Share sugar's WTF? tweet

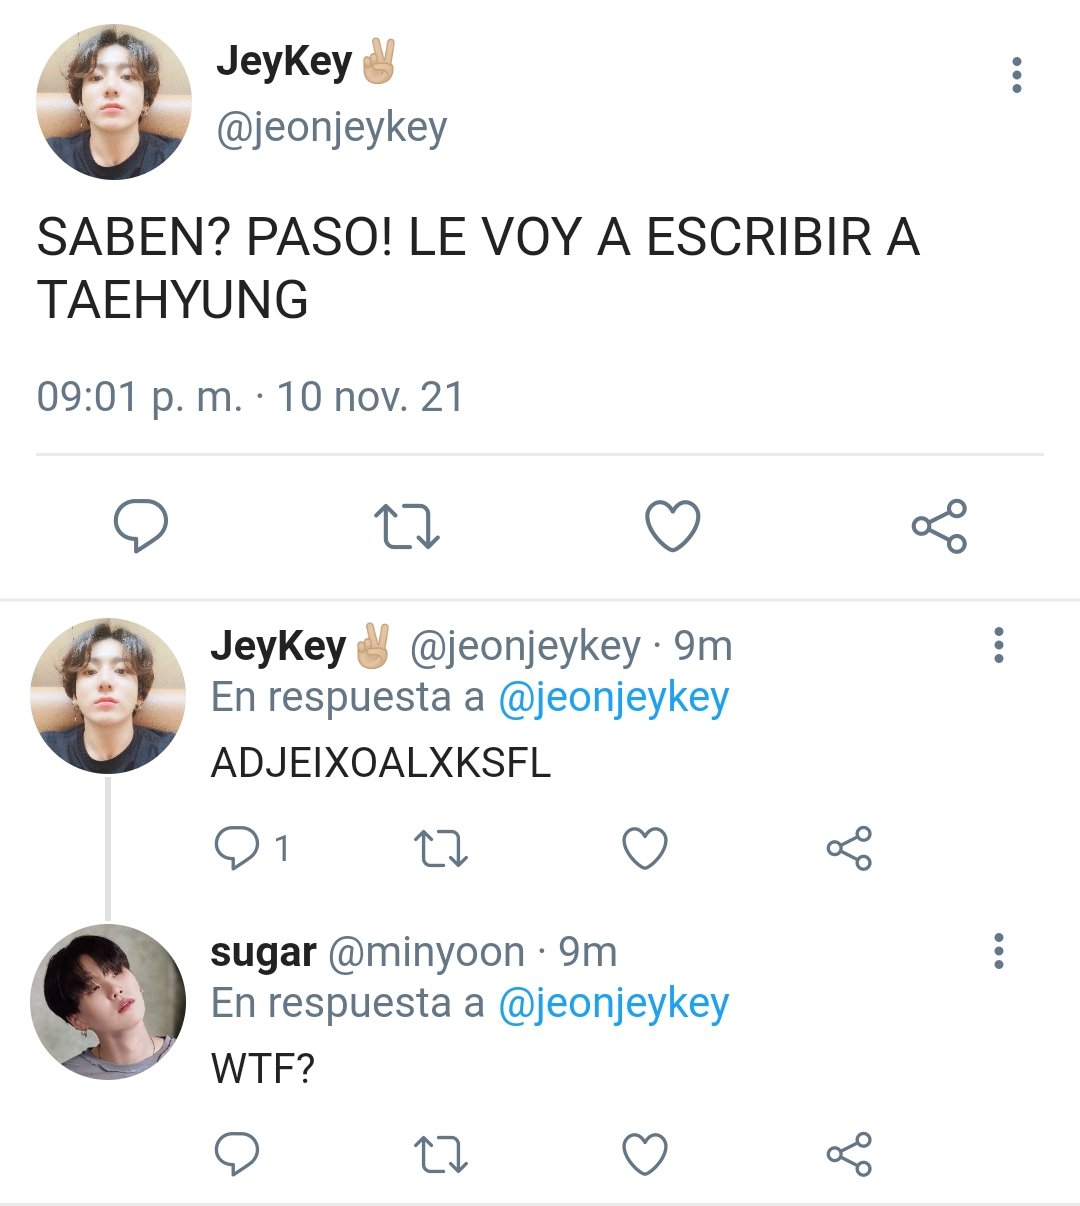849,1154
